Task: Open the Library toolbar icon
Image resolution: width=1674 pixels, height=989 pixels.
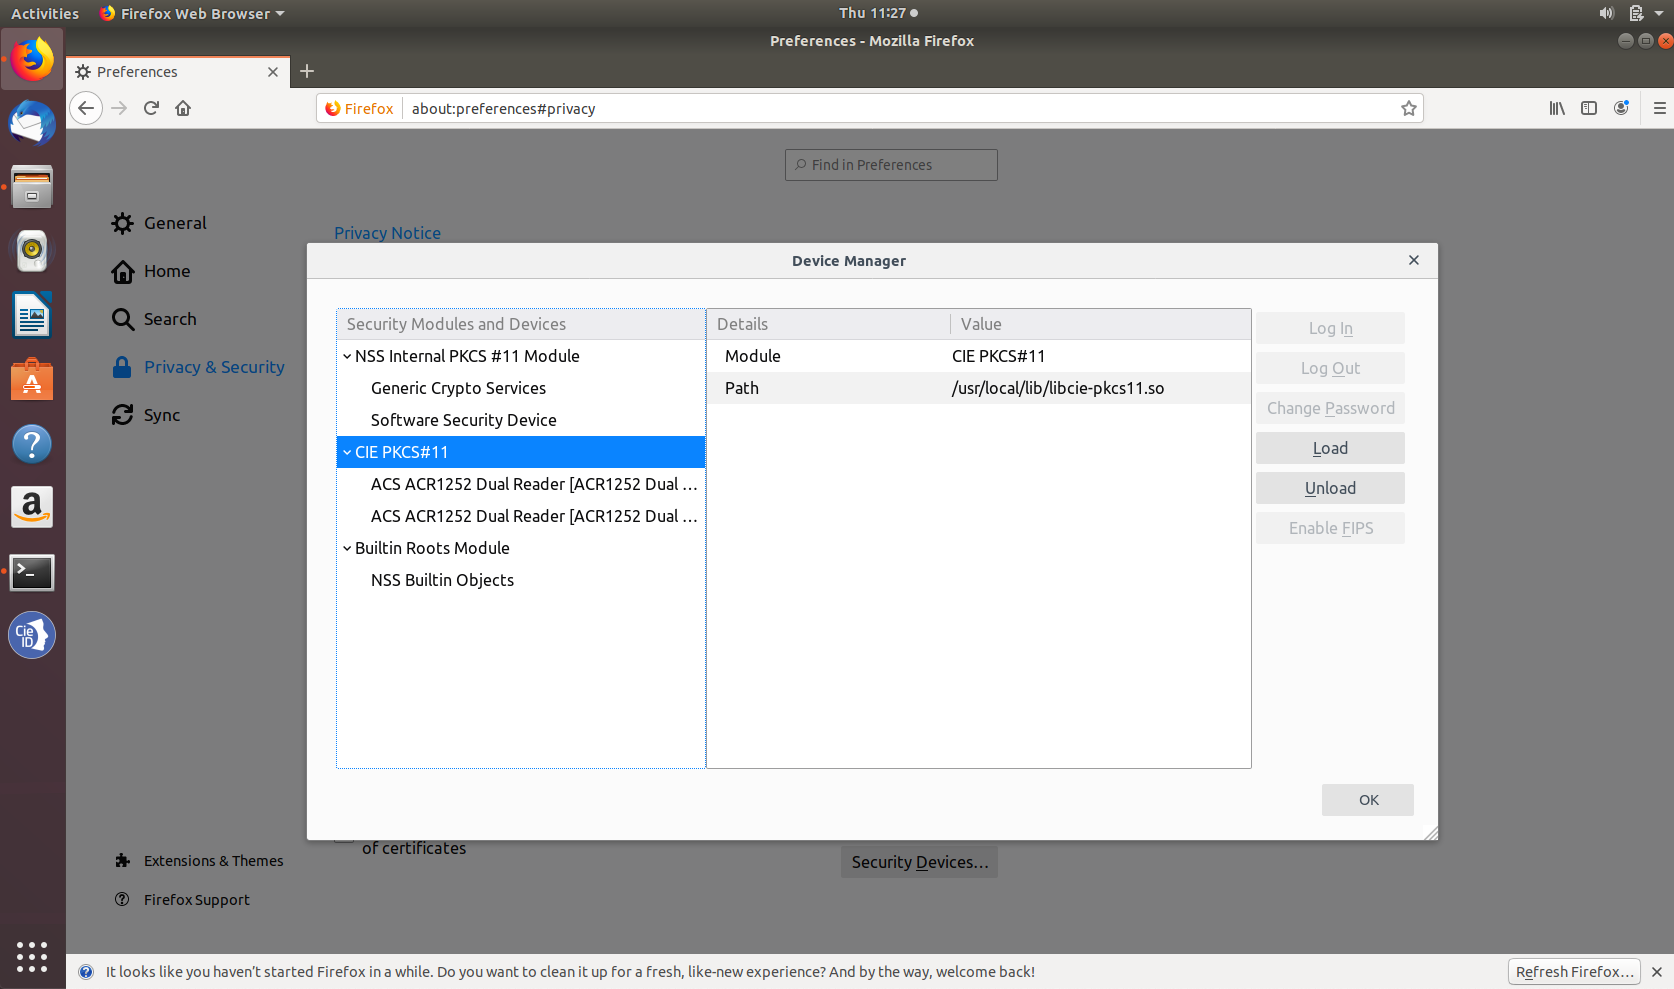Action: (x=1557, y=108)
